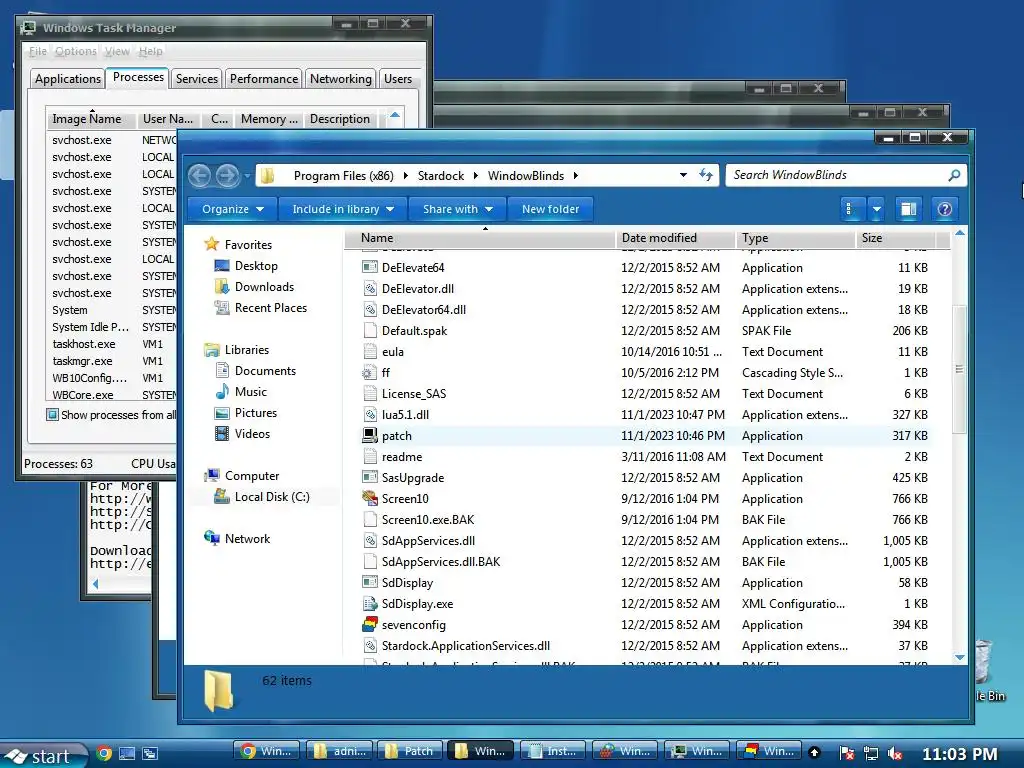1024x768 pixels.
Task: Select Local Disk (C:) in navigation pane
Action: click(x=262, y=497)
